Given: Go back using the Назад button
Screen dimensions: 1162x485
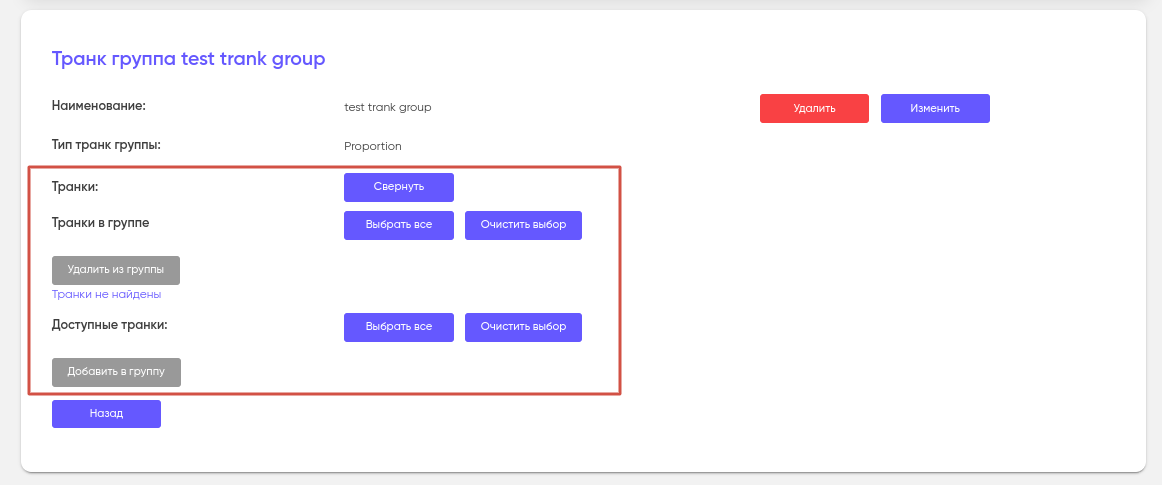Looking at the screenshot, I should coord(106,413).
